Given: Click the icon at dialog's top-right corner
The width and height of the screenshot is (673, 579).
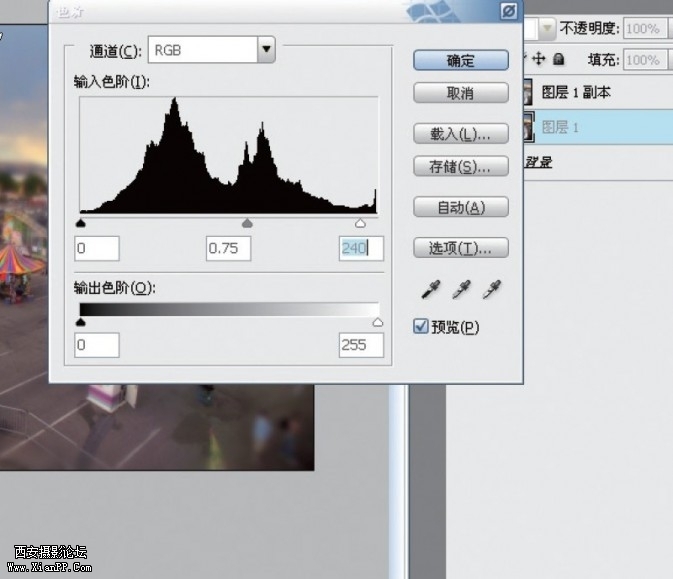Looking at the screenshot, I should [x=509, y=11].
